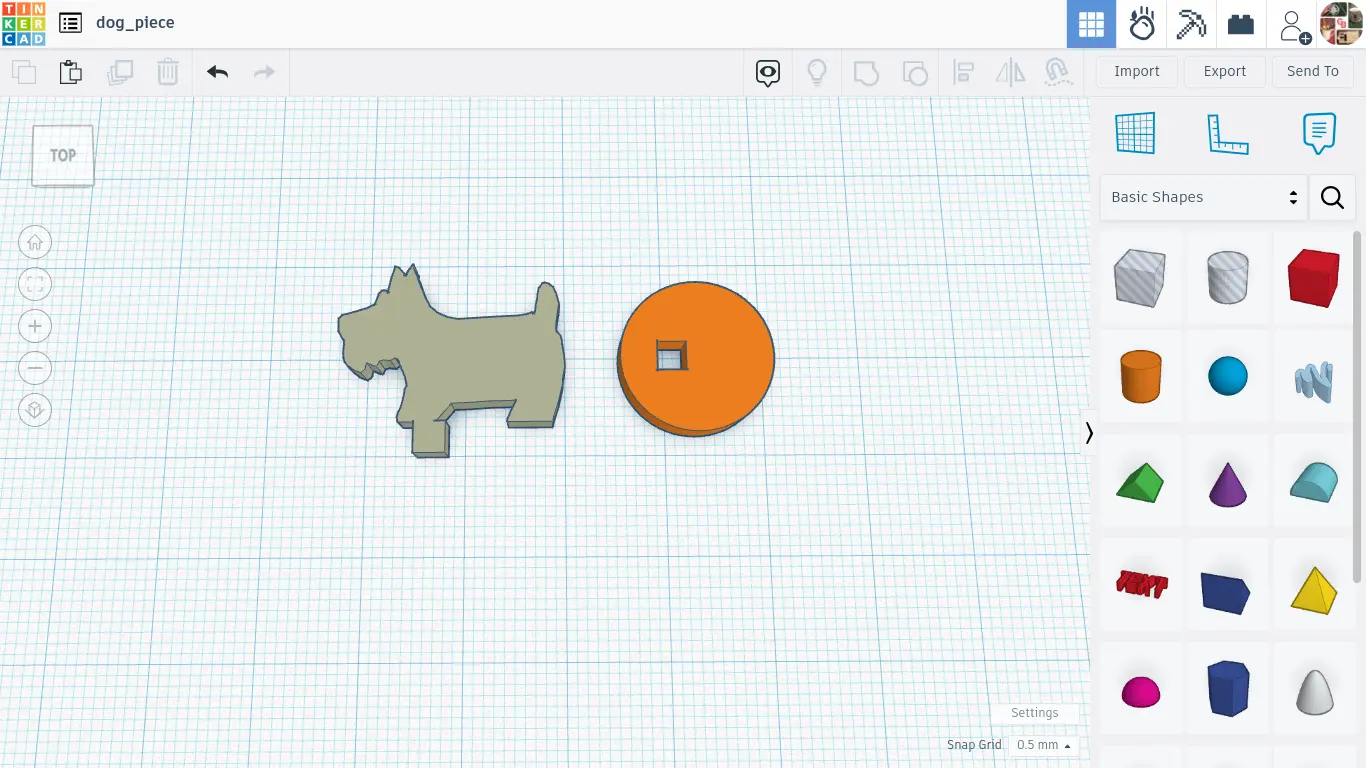Select the Ruler tool
The image size is (1366, 768).
[1227, 133]
